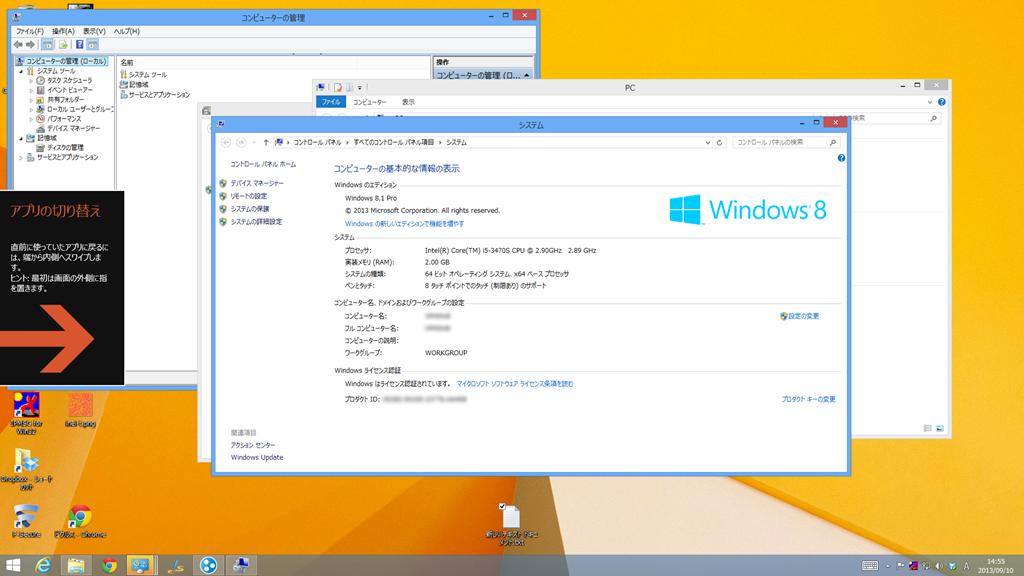Show hidden system tray icons
1024x576 pixels.
(888, 566)
